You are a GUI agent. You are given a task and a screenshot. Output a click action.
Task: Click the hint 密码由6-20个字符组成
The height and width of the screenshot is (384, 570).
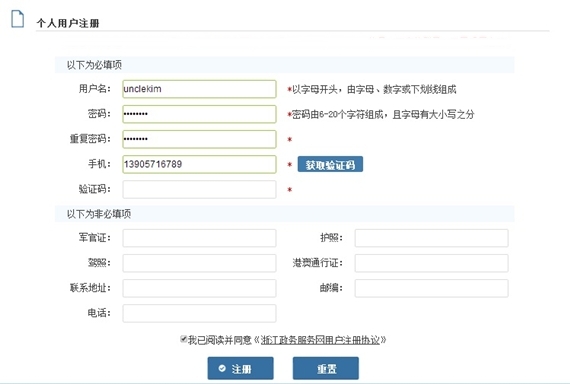pos(337,115)
